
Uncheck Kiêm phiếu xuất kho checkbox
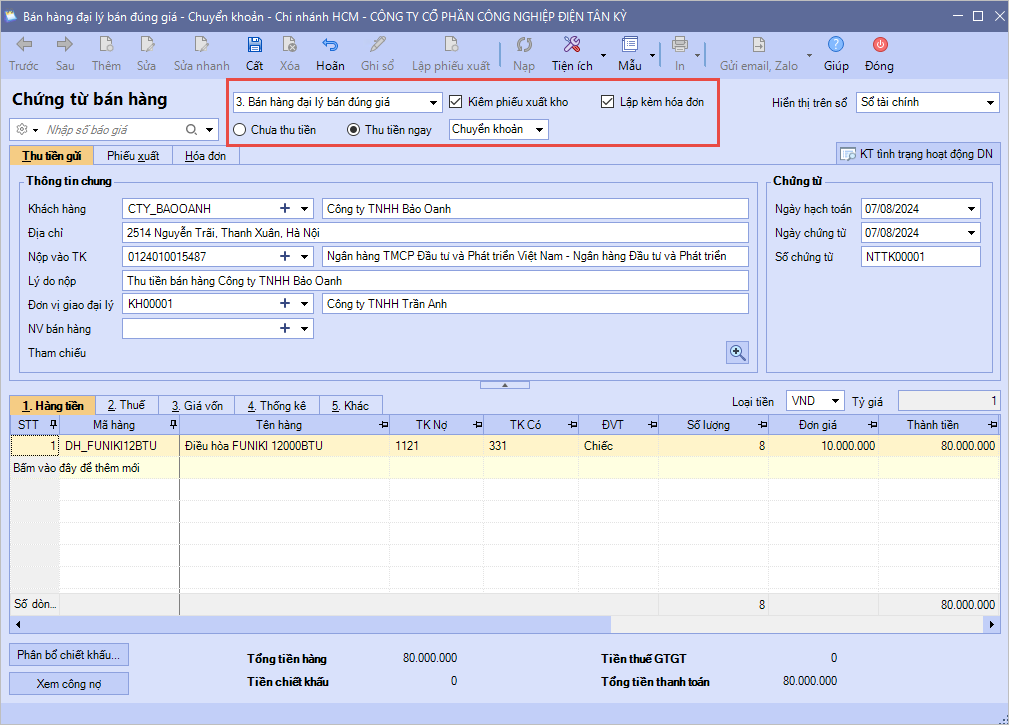[x=456, y=102]
